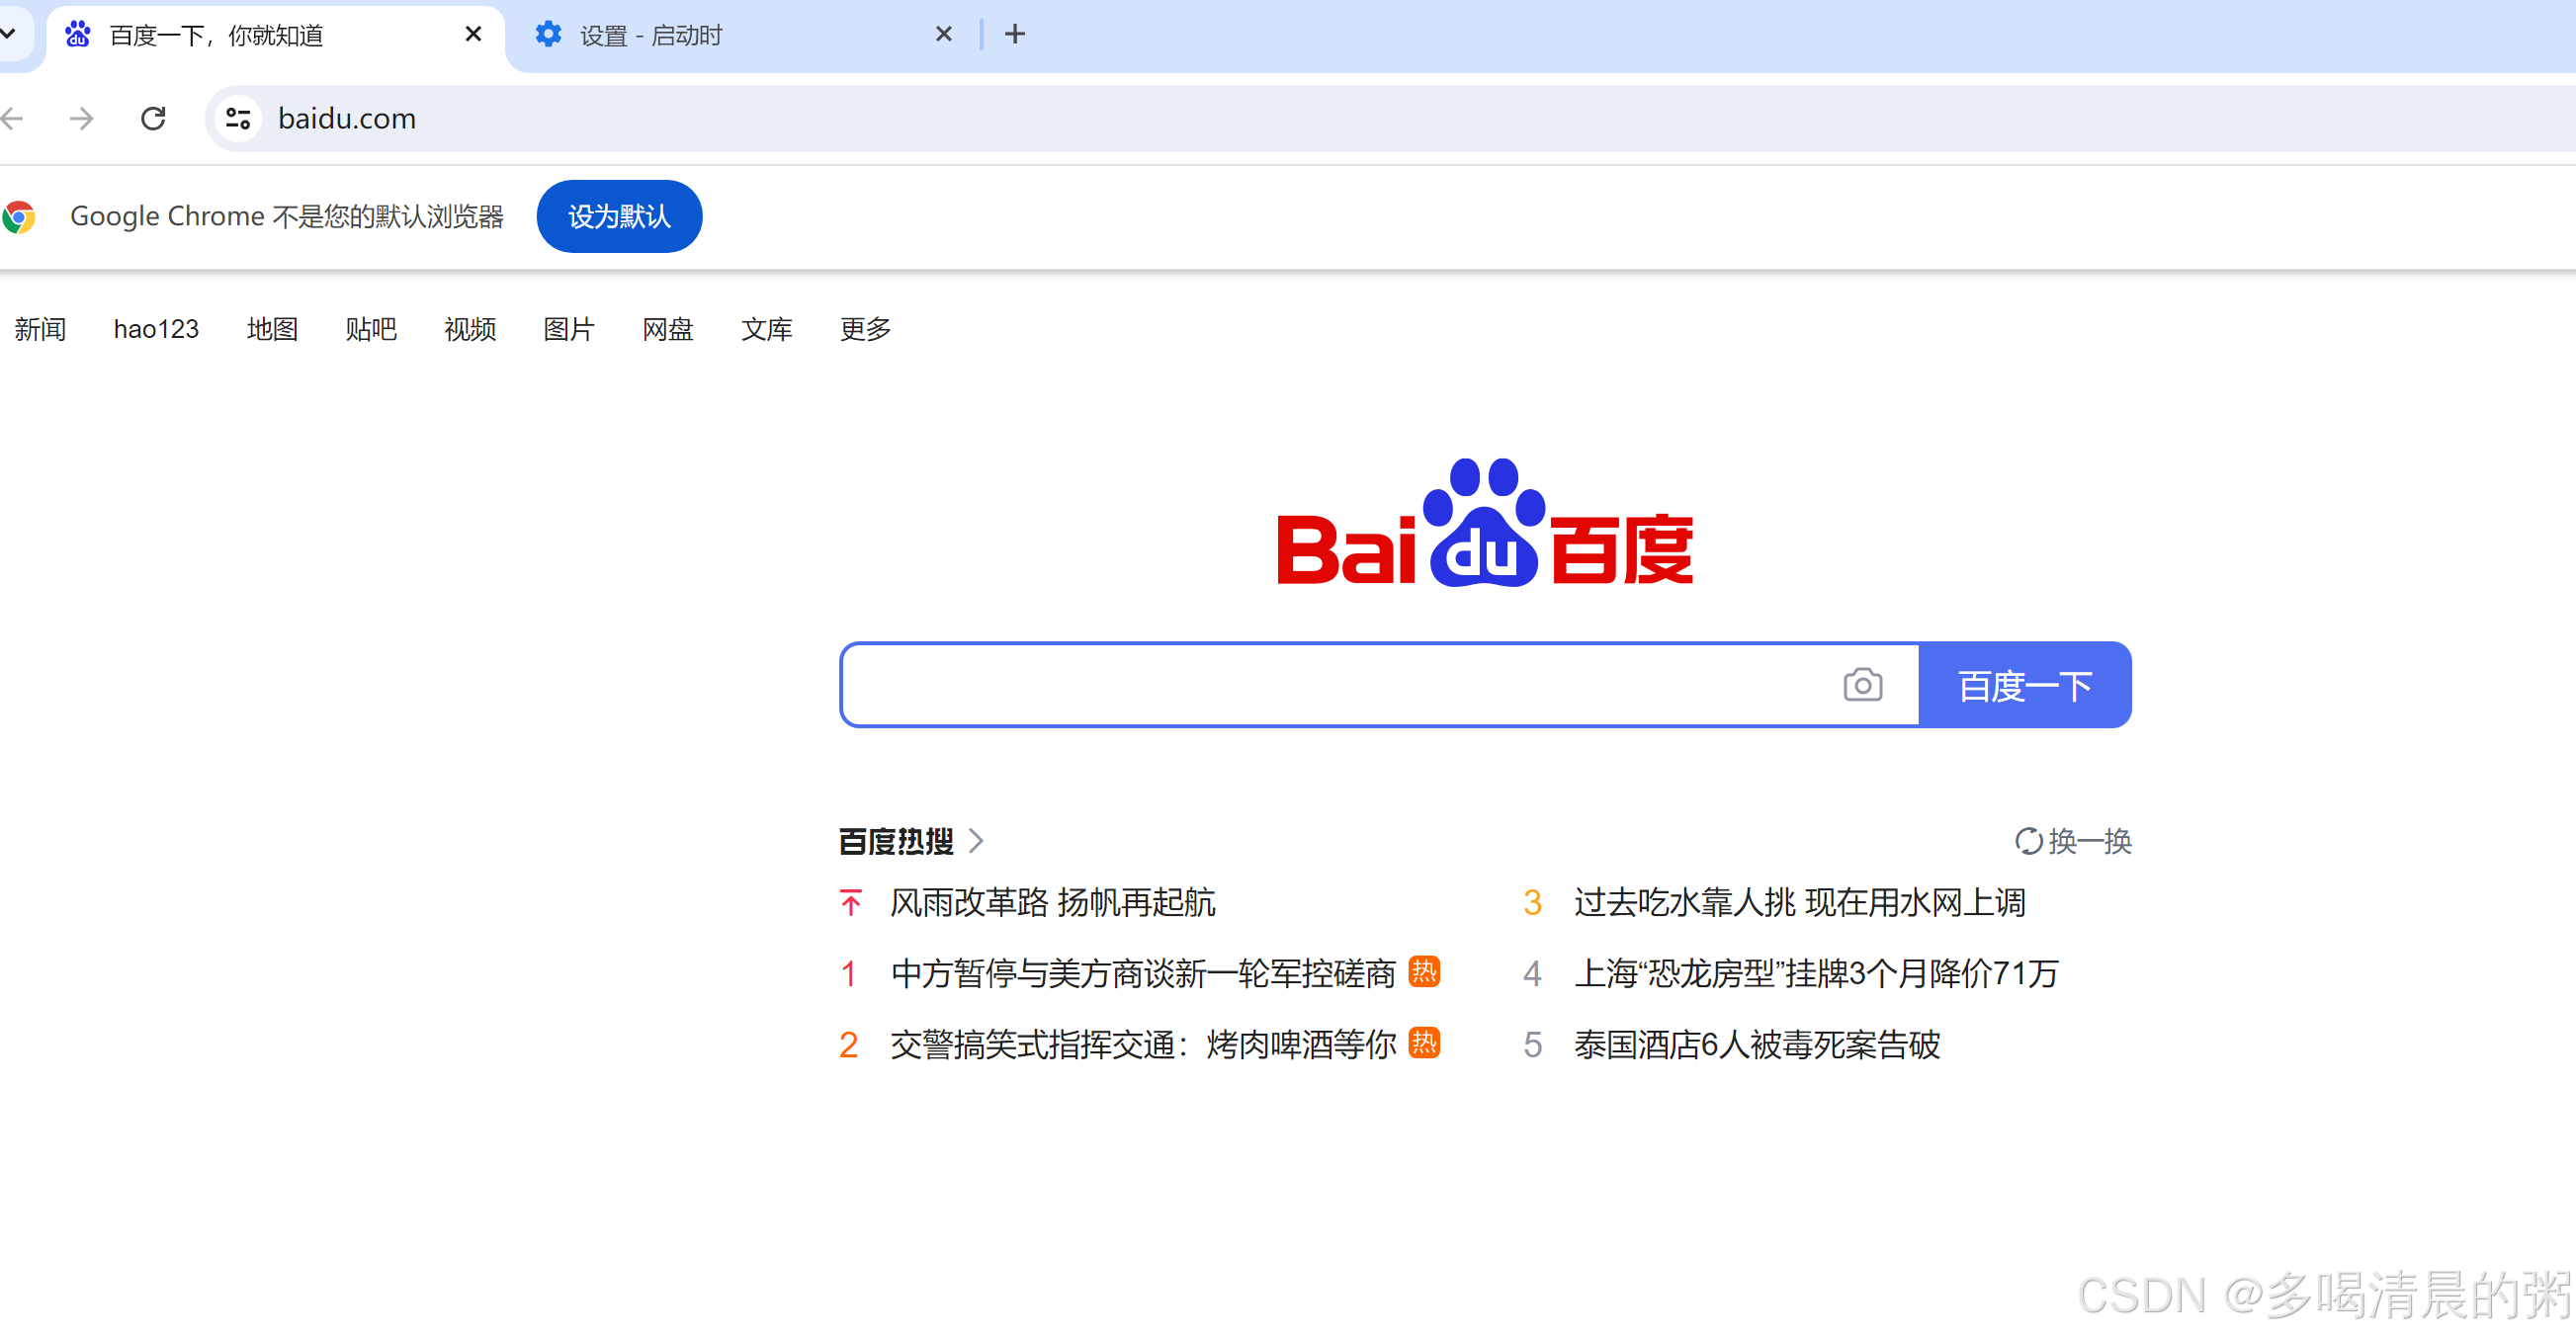Viewport: 2576px width, 1337px height.
Task: Open a new tab with plus icon
Action: pos(1015,35)
